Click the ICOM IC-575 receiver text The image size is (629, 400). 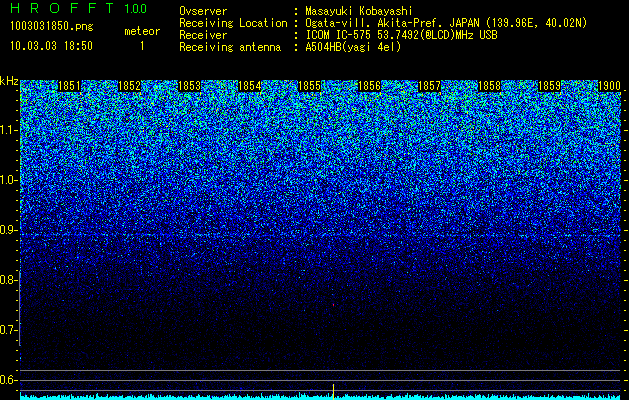coord(401,35)
